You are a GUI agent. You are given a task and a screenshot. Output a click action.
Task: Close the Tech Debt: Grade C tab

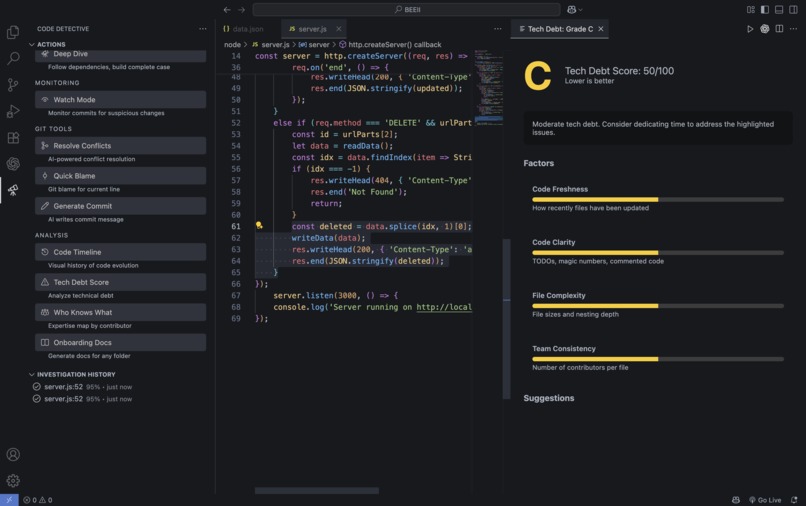(x=601, y=29)
